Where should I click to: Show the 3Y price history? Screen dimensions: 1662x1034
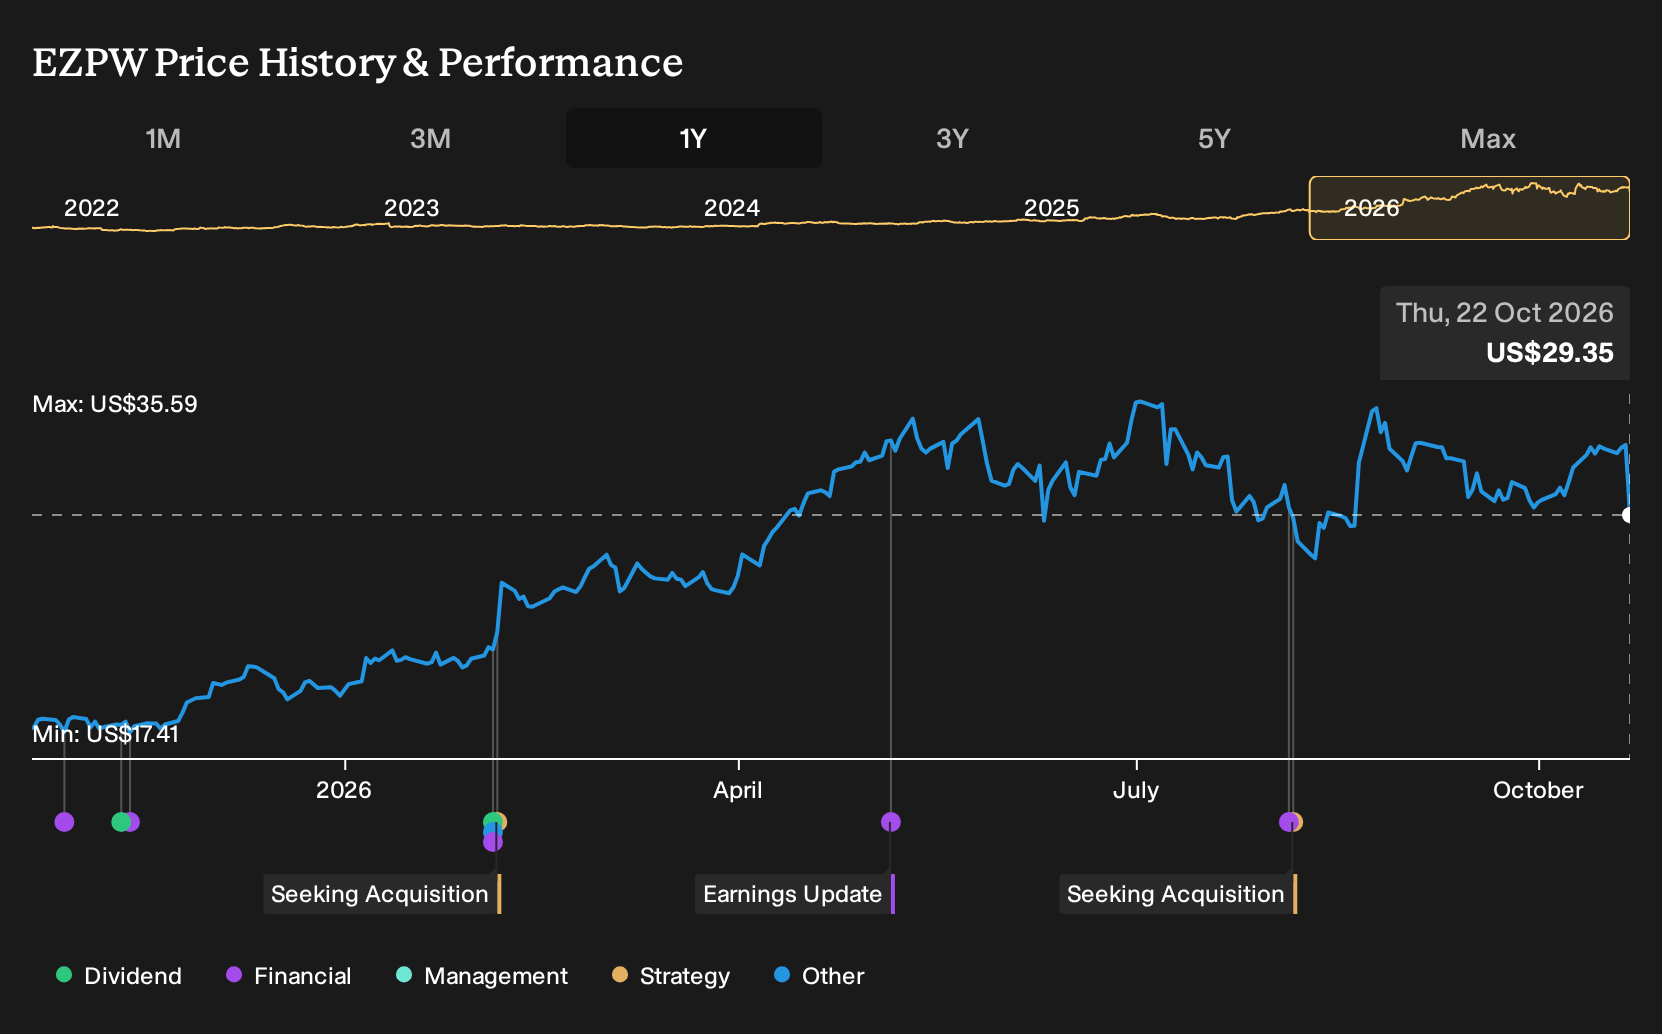952,138
